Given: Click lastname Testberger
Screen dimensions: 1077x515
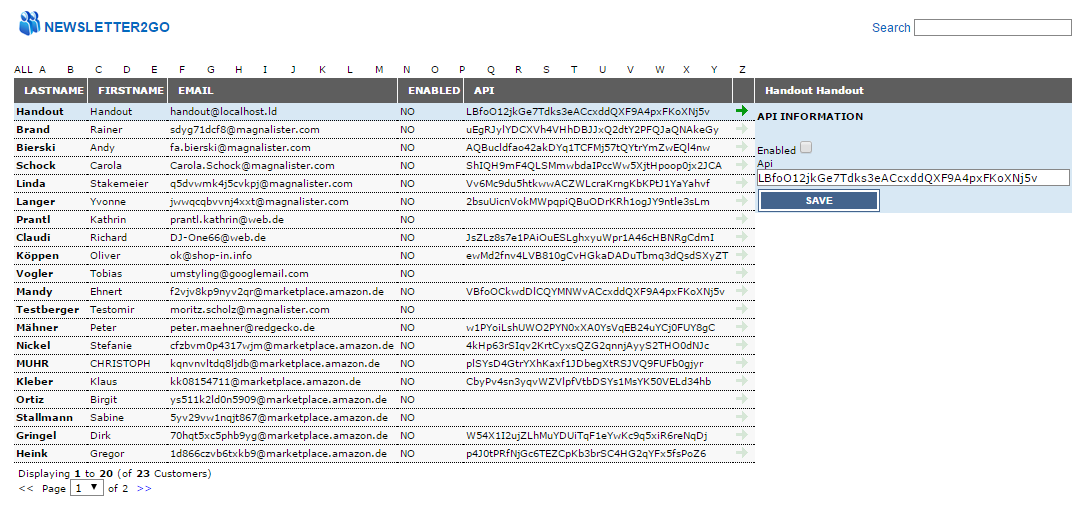Looking at the screenshot, I should pyautogui.click(x=48, y=310).
